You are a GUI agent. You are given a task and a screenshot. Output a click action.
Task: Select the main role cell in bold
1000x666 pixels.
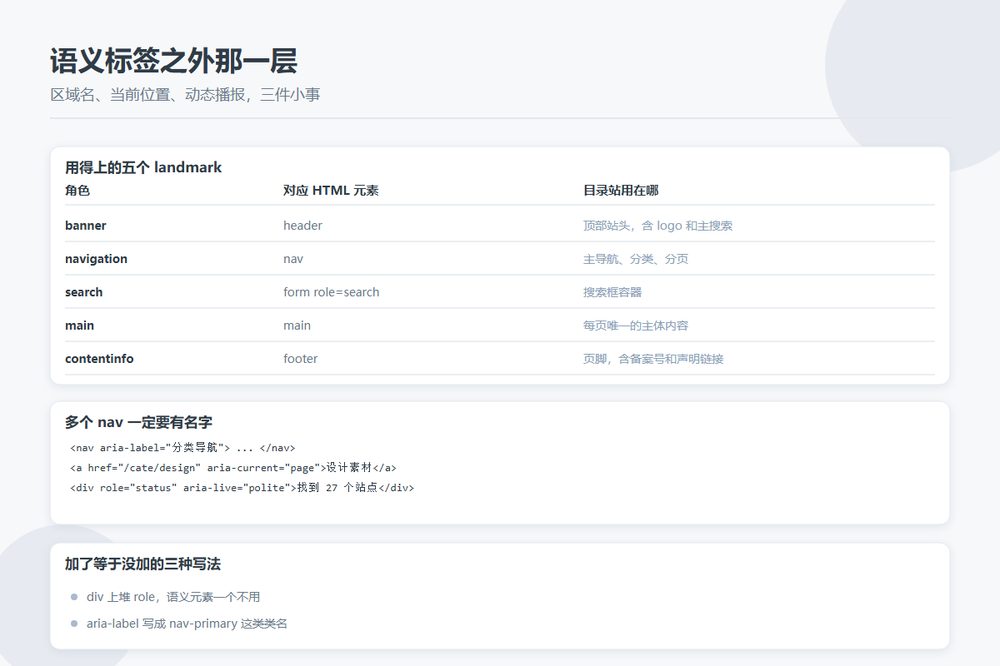(x=80, y=325)
